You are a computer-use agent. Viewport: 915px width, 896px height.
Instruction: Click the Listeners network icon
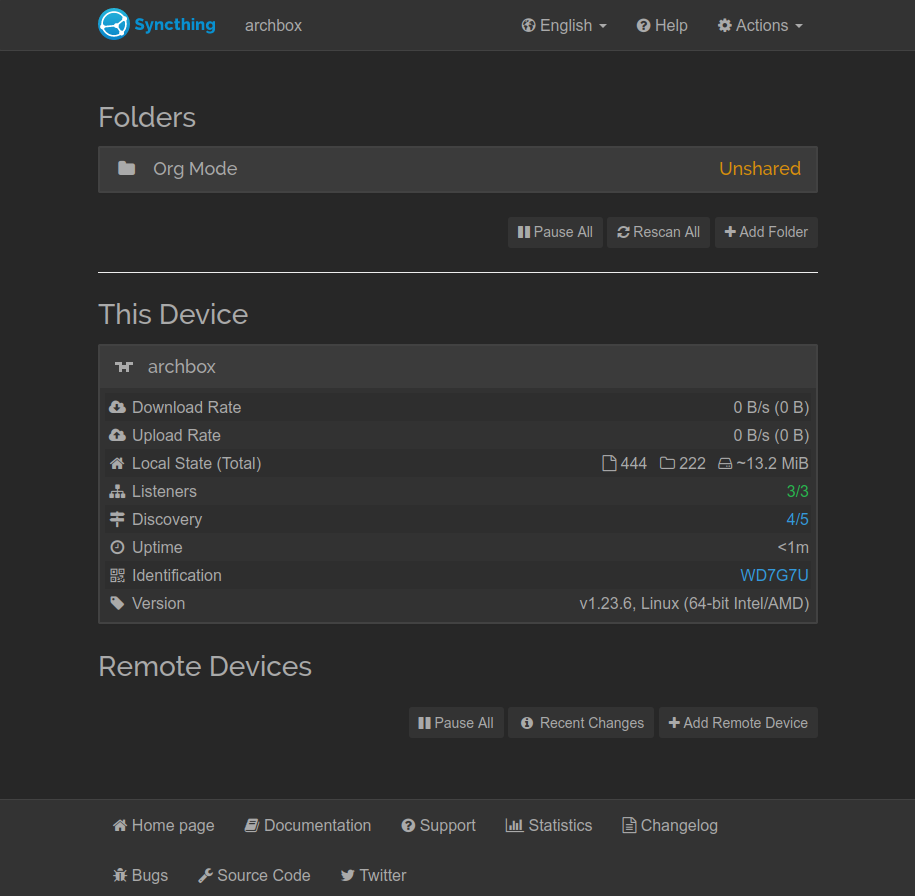pos(117,491)
